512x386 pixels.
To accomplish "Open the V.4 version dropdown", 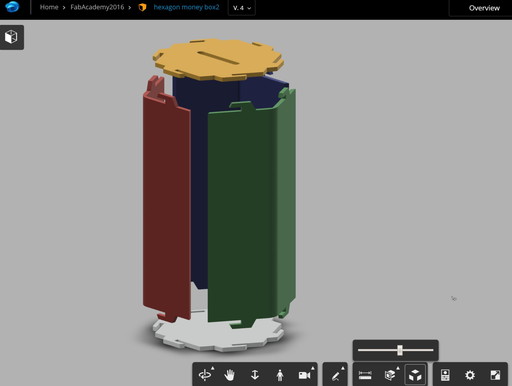I will click(242, 8).
